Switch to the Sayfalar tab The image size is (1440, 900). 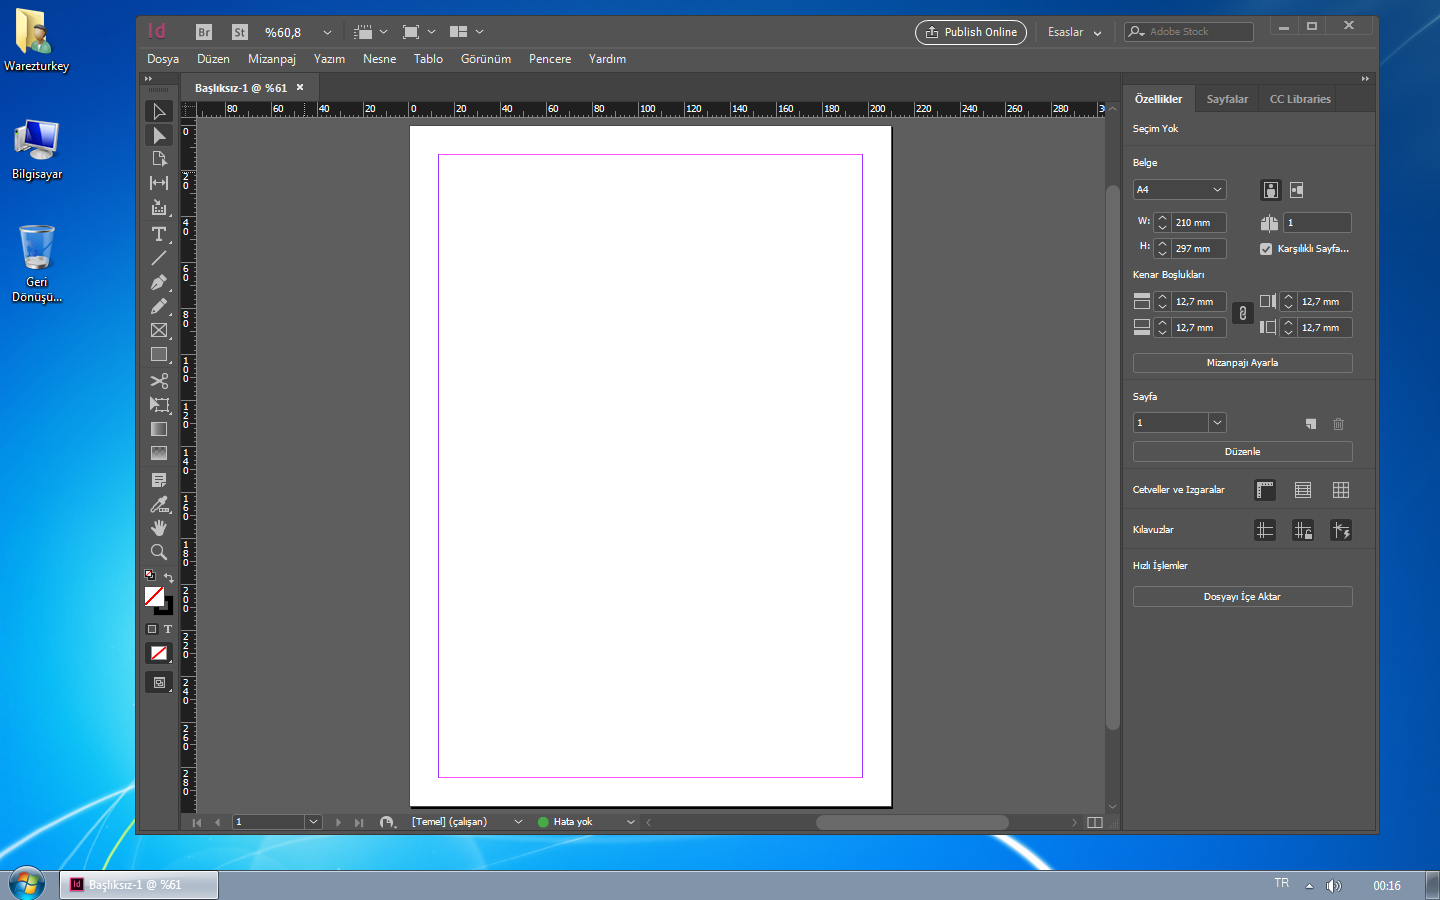(1227, 99)
